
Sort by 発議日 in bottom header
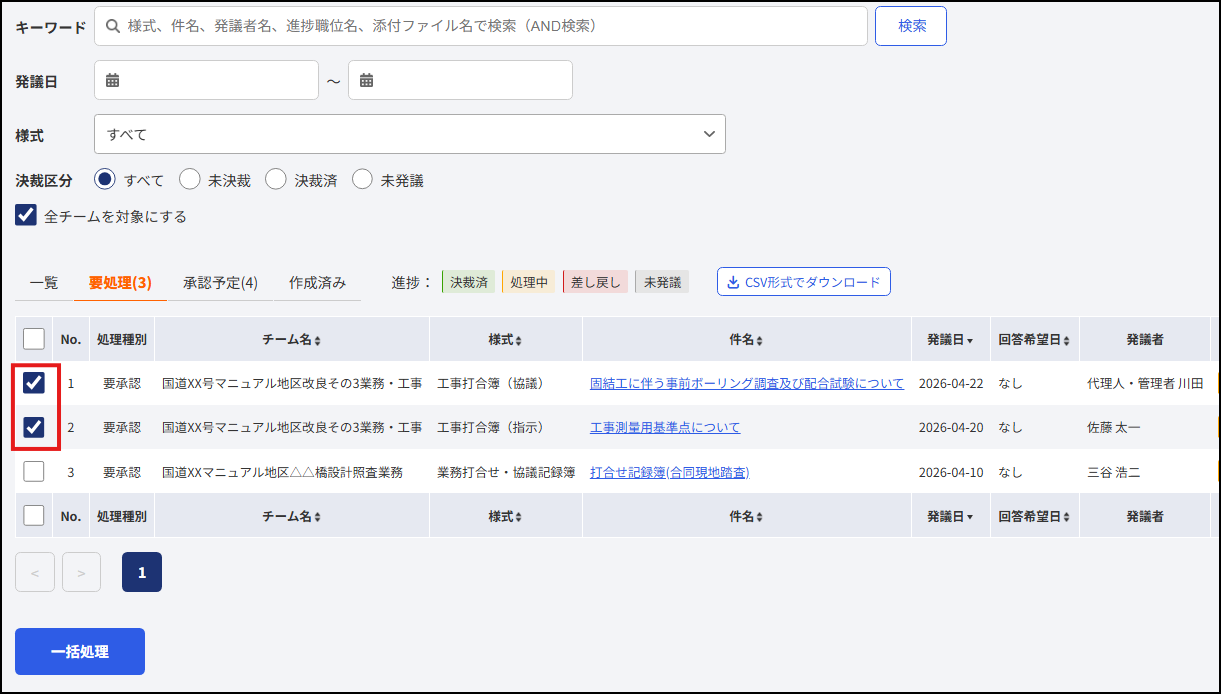pyautogui.click(x=950, y=516)
